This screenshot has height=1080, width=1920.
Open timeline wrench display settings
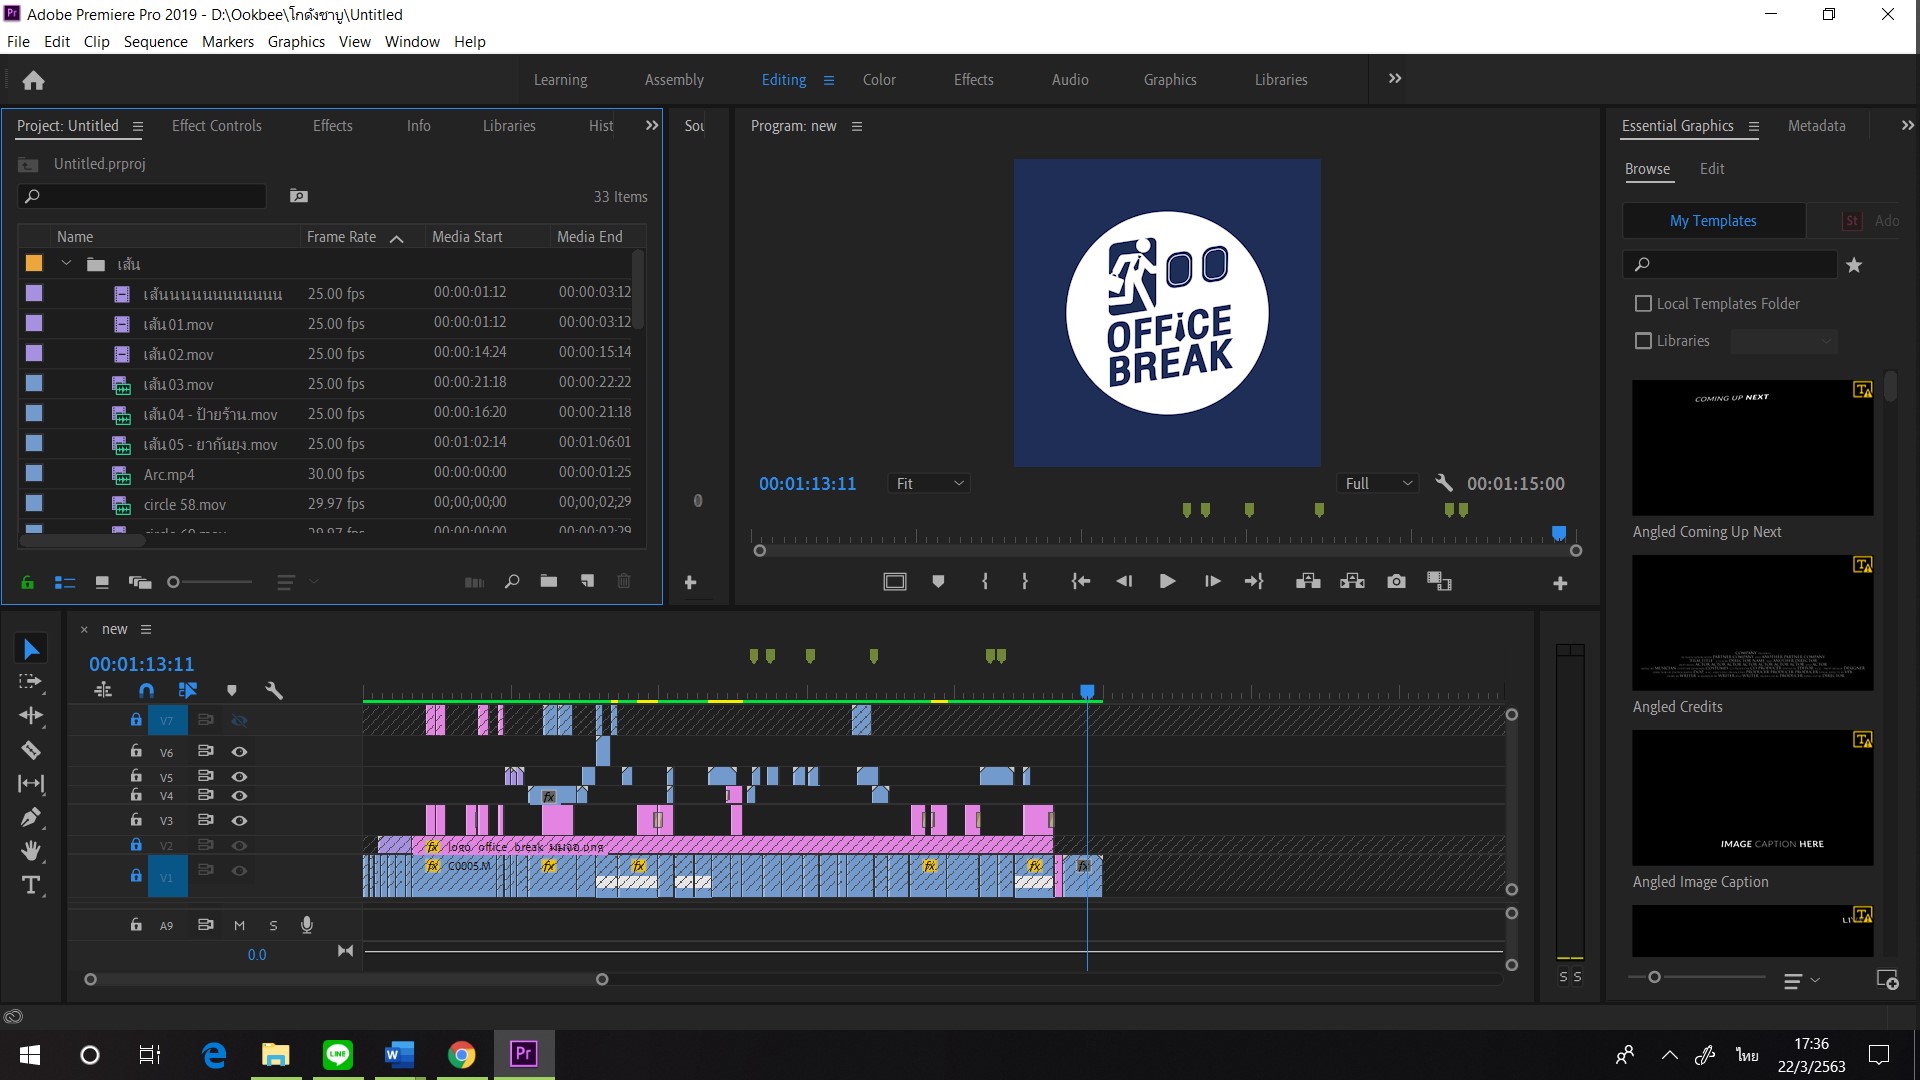(274, 690)
